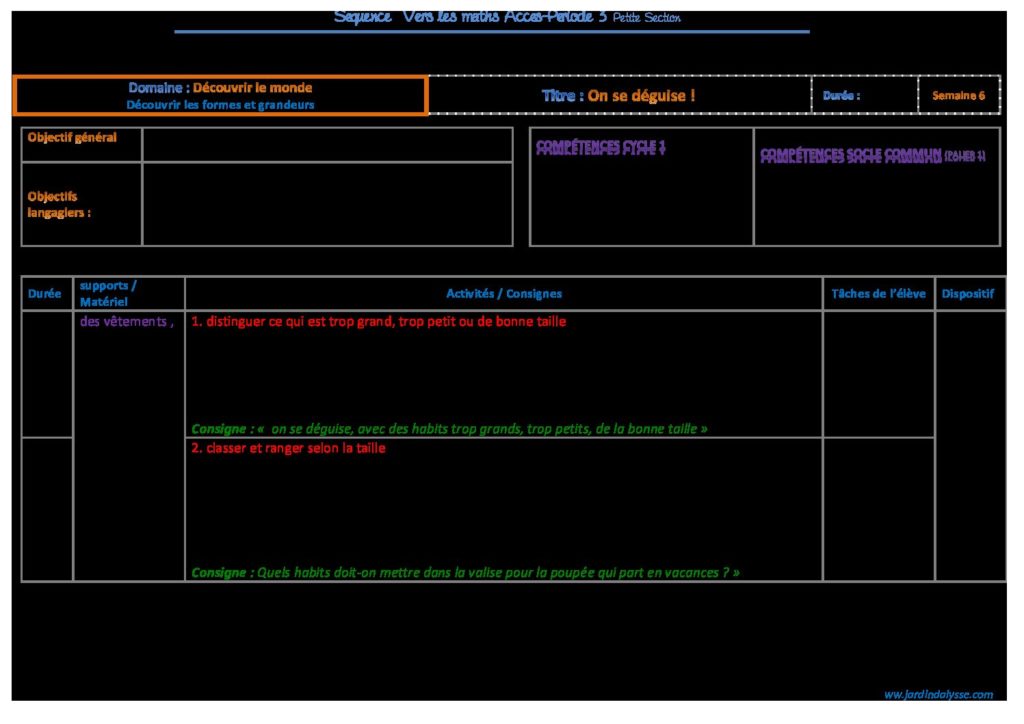The height and width of the screenshot is (724, 1024).
Task: Click the 'Objectif général' label
Action: click(72, 138)
